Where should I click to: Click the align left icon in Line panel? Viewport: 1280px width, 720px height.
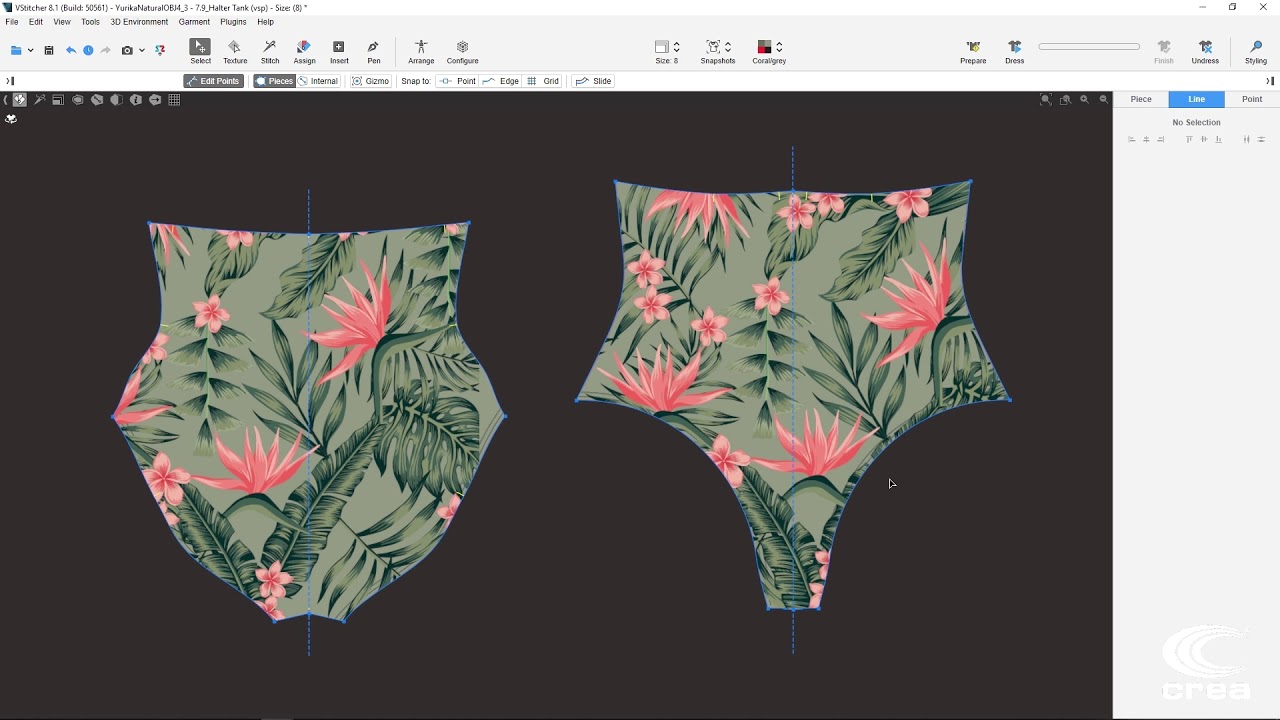point(1131,139)
